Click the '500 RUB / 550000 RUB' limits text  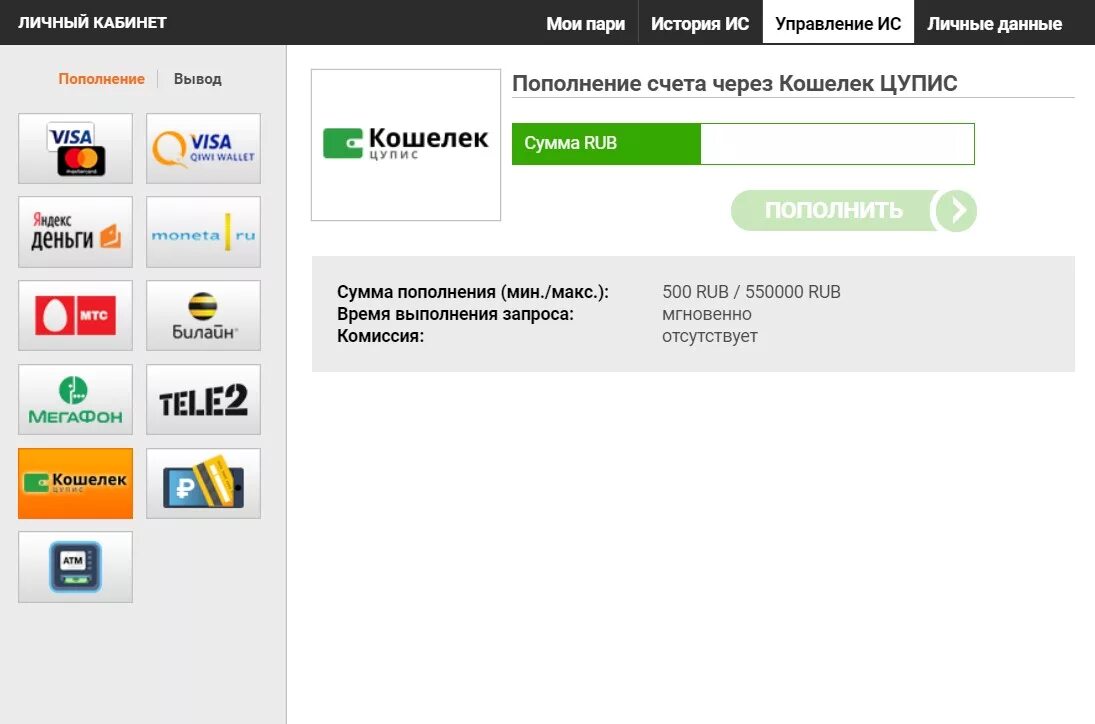point(751,292)
